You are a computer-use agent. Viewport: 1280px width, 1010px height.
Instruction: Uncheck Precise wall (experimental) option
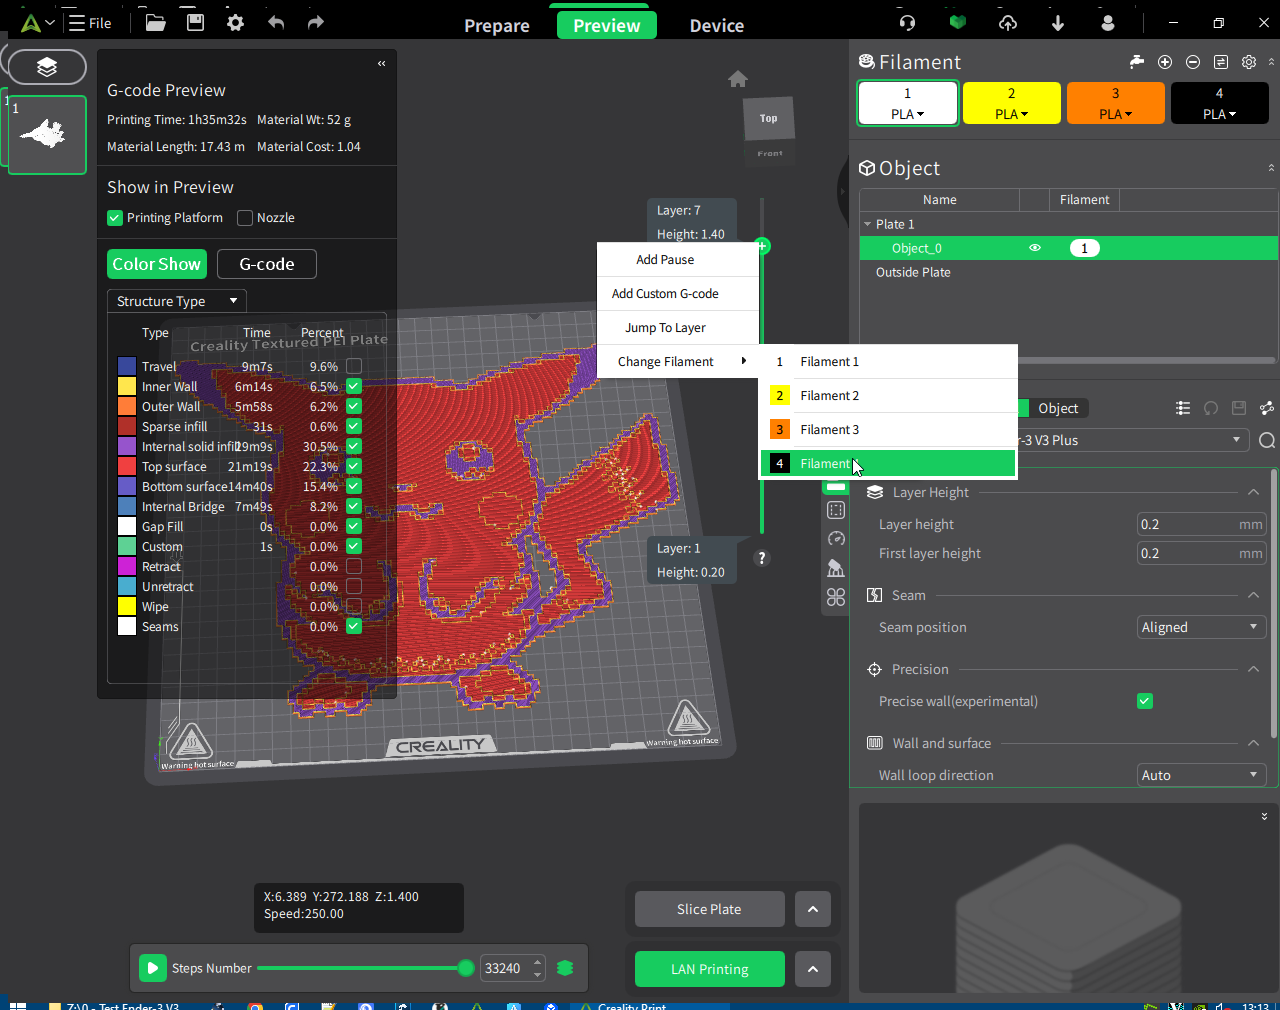(1145, 701)
